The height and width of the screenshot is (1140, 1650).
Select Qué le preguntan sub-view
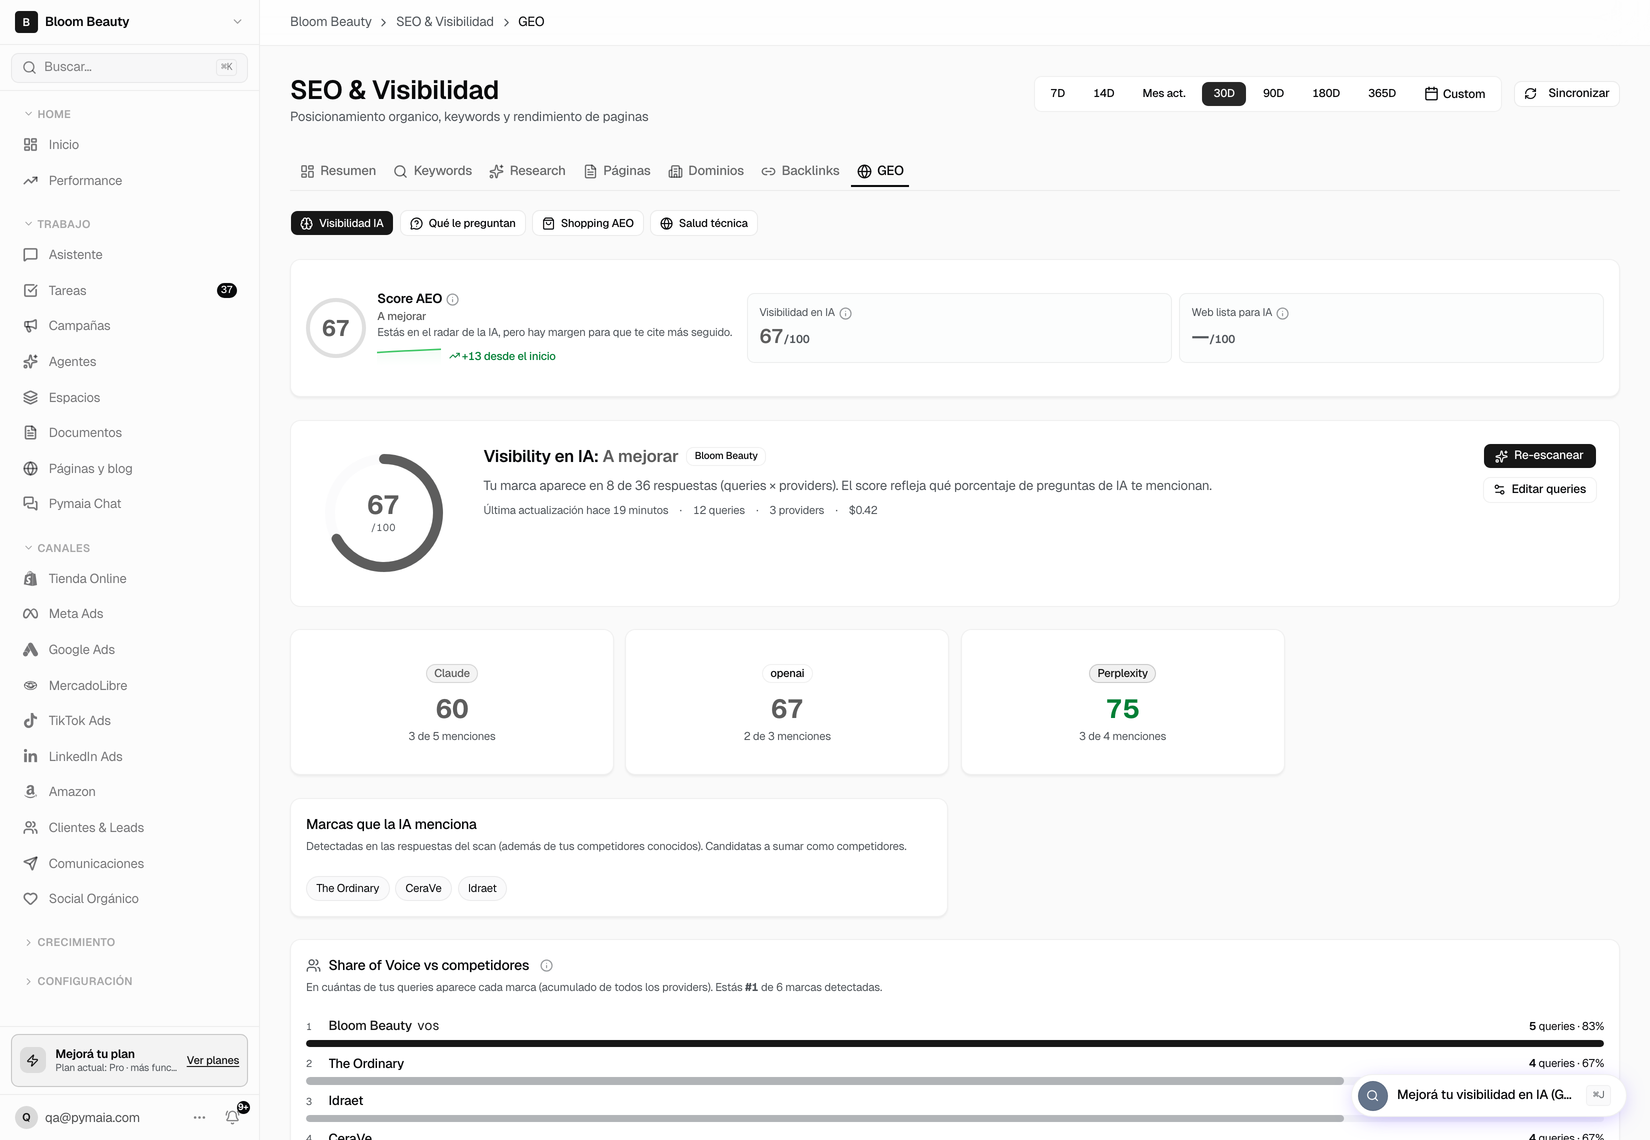click(x=463, y=223)
